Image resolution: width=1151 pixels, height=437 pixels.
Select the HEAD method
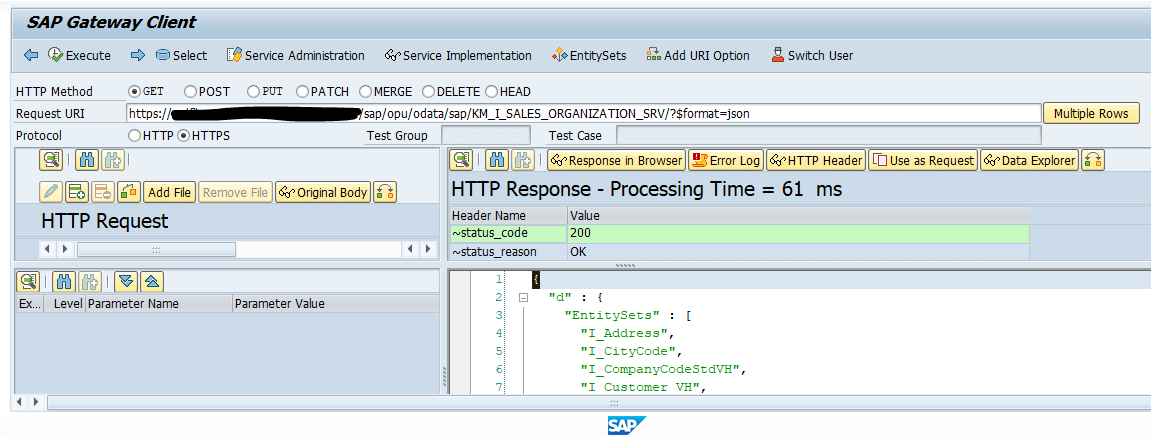click(x=491, y=92)
